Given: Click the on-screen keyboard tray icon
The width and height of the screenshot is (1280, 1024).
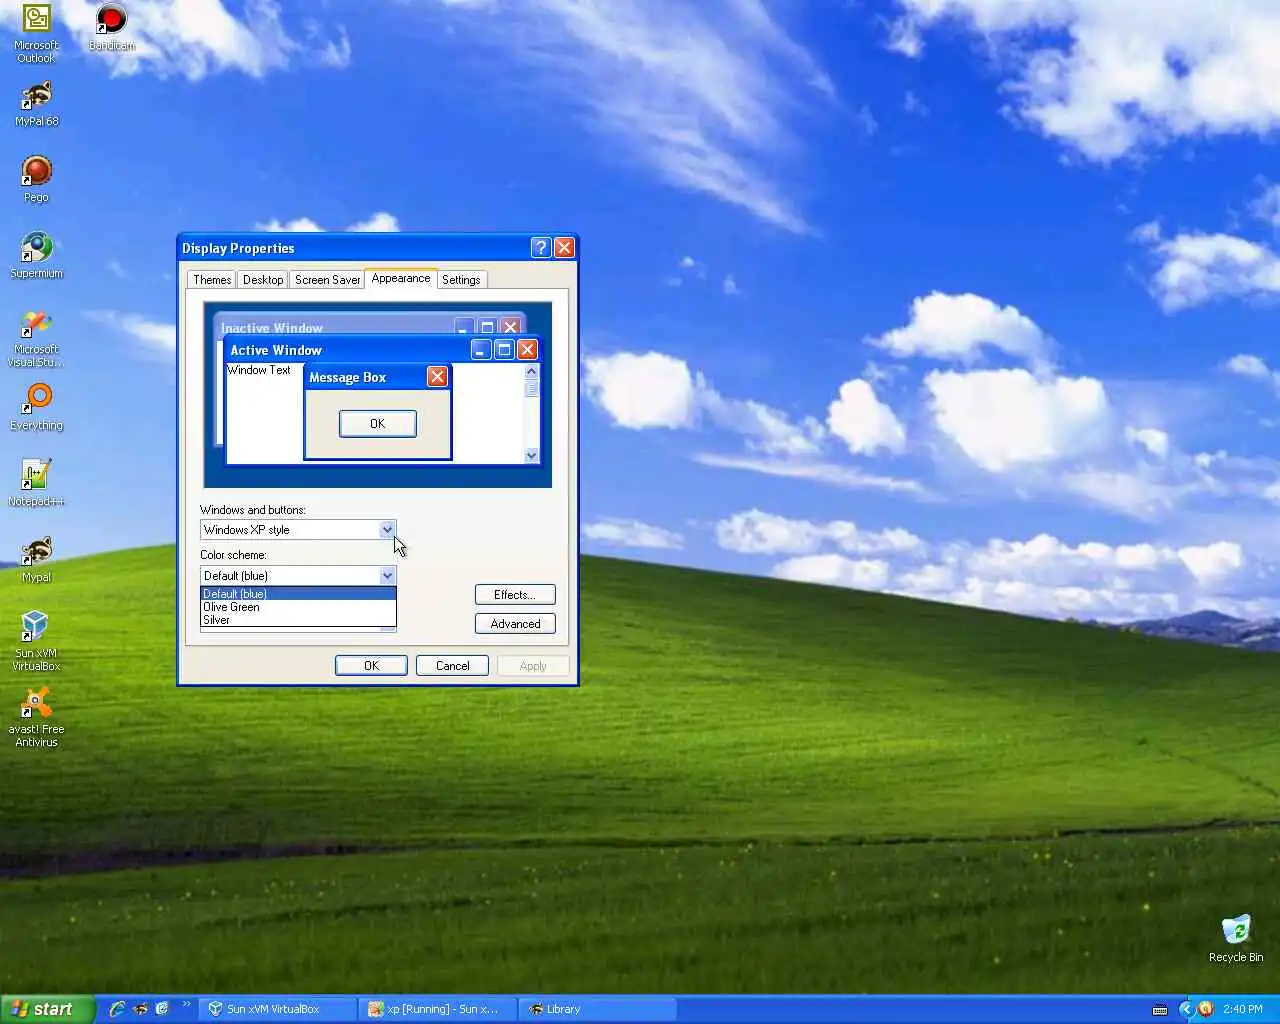Looking at the screenshot, I should coord(1160,1010).
